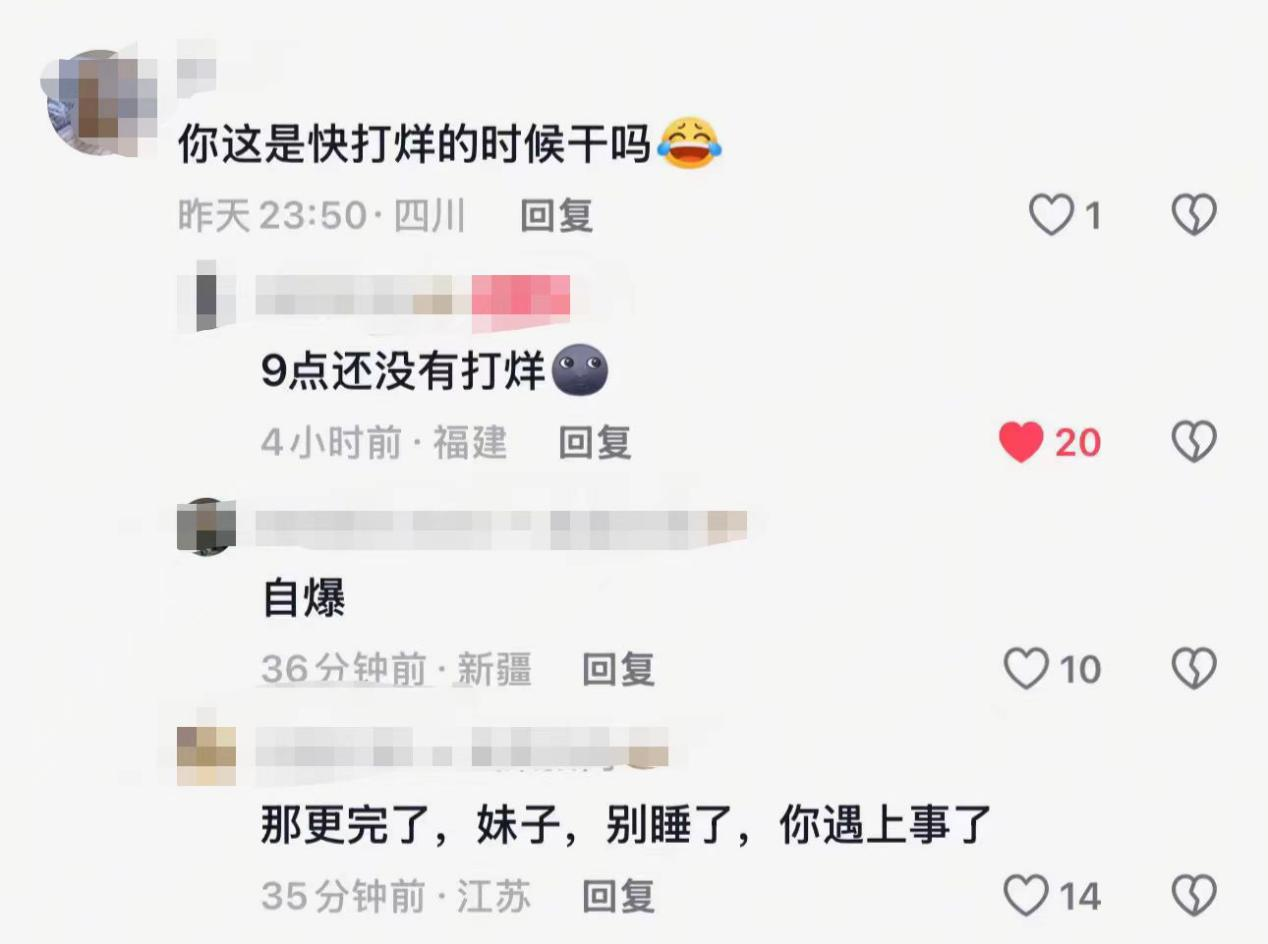Like the Jiangsu reply with 14 likes
This screenshot has width=1268, height=944.
click(1026, 896)
